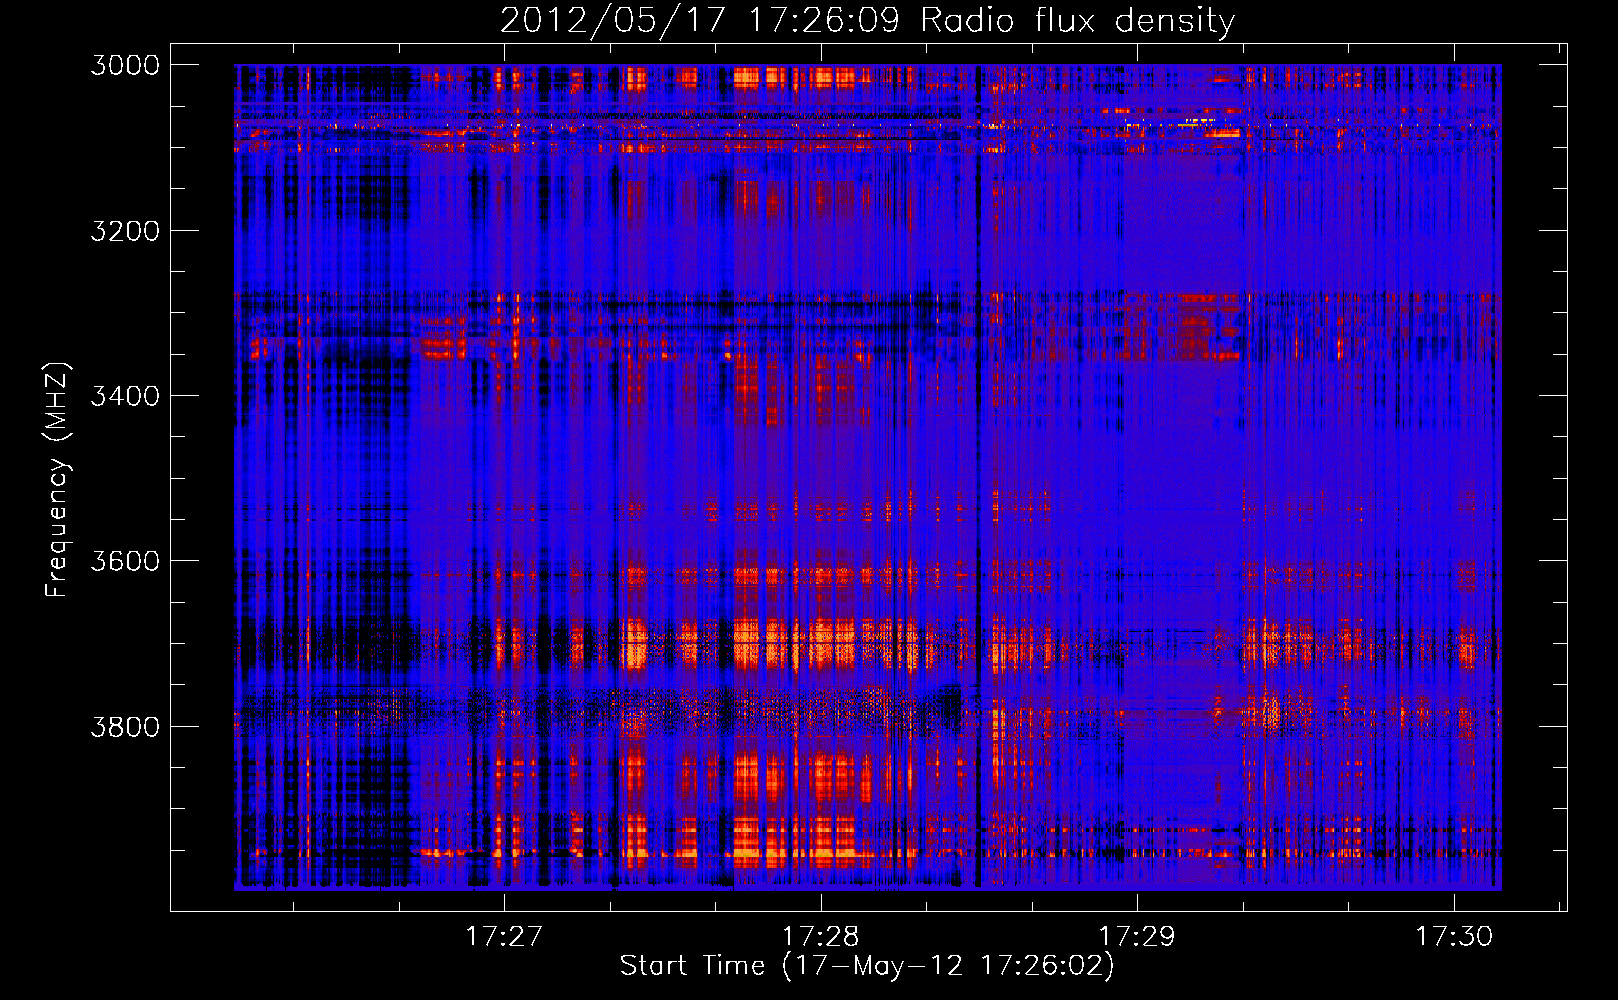Click the 3800 frequency axis label

[x=125, y=726]
